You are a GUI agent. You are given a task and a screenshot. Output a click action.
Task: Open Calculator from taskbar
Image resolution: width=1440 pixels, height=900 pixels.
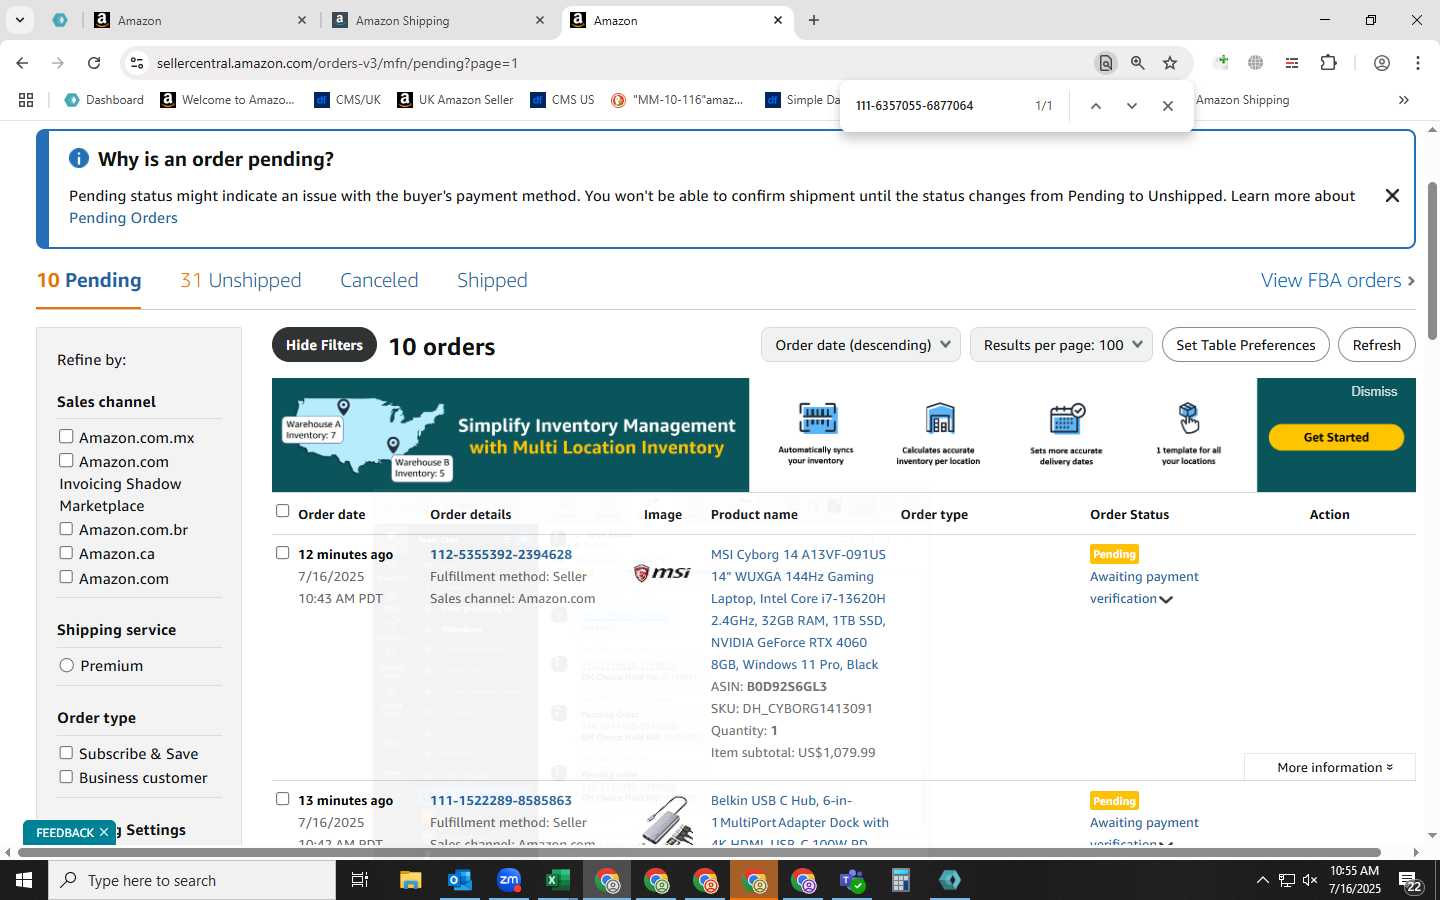901,880
